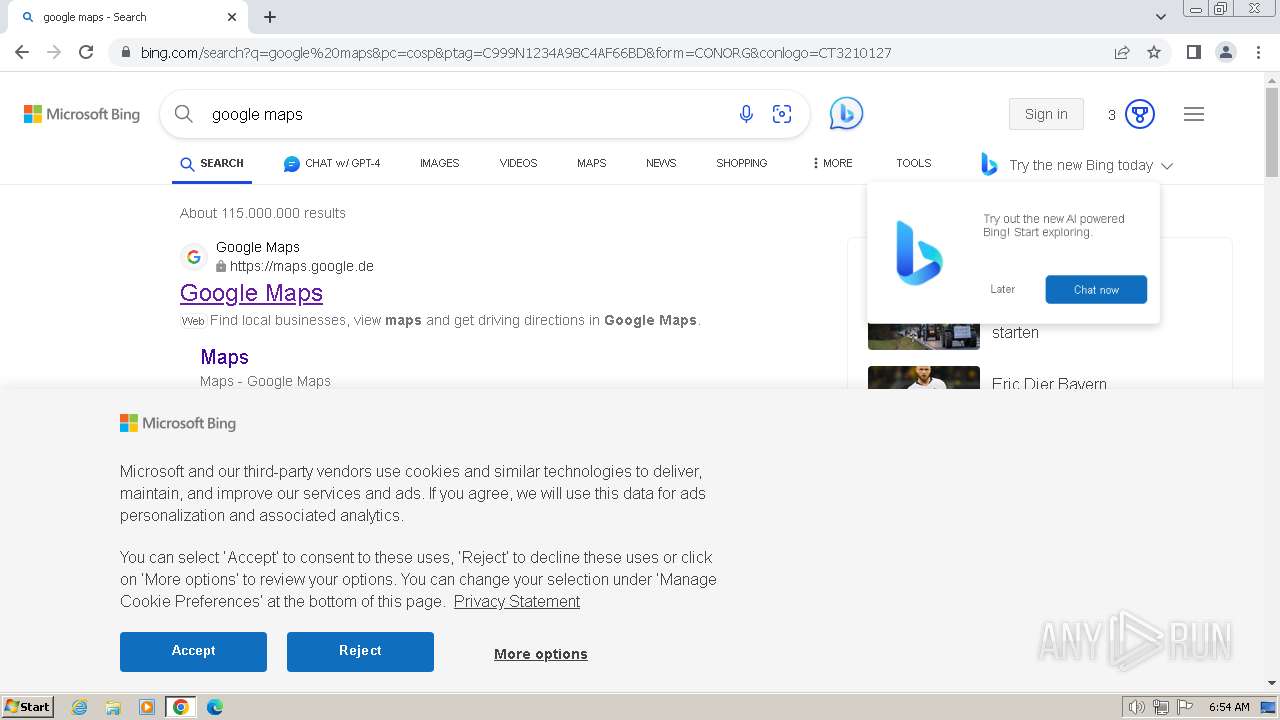Screen dimensions: 1280x720
Task: Switch to the NEWS tab
Action: 661,163
